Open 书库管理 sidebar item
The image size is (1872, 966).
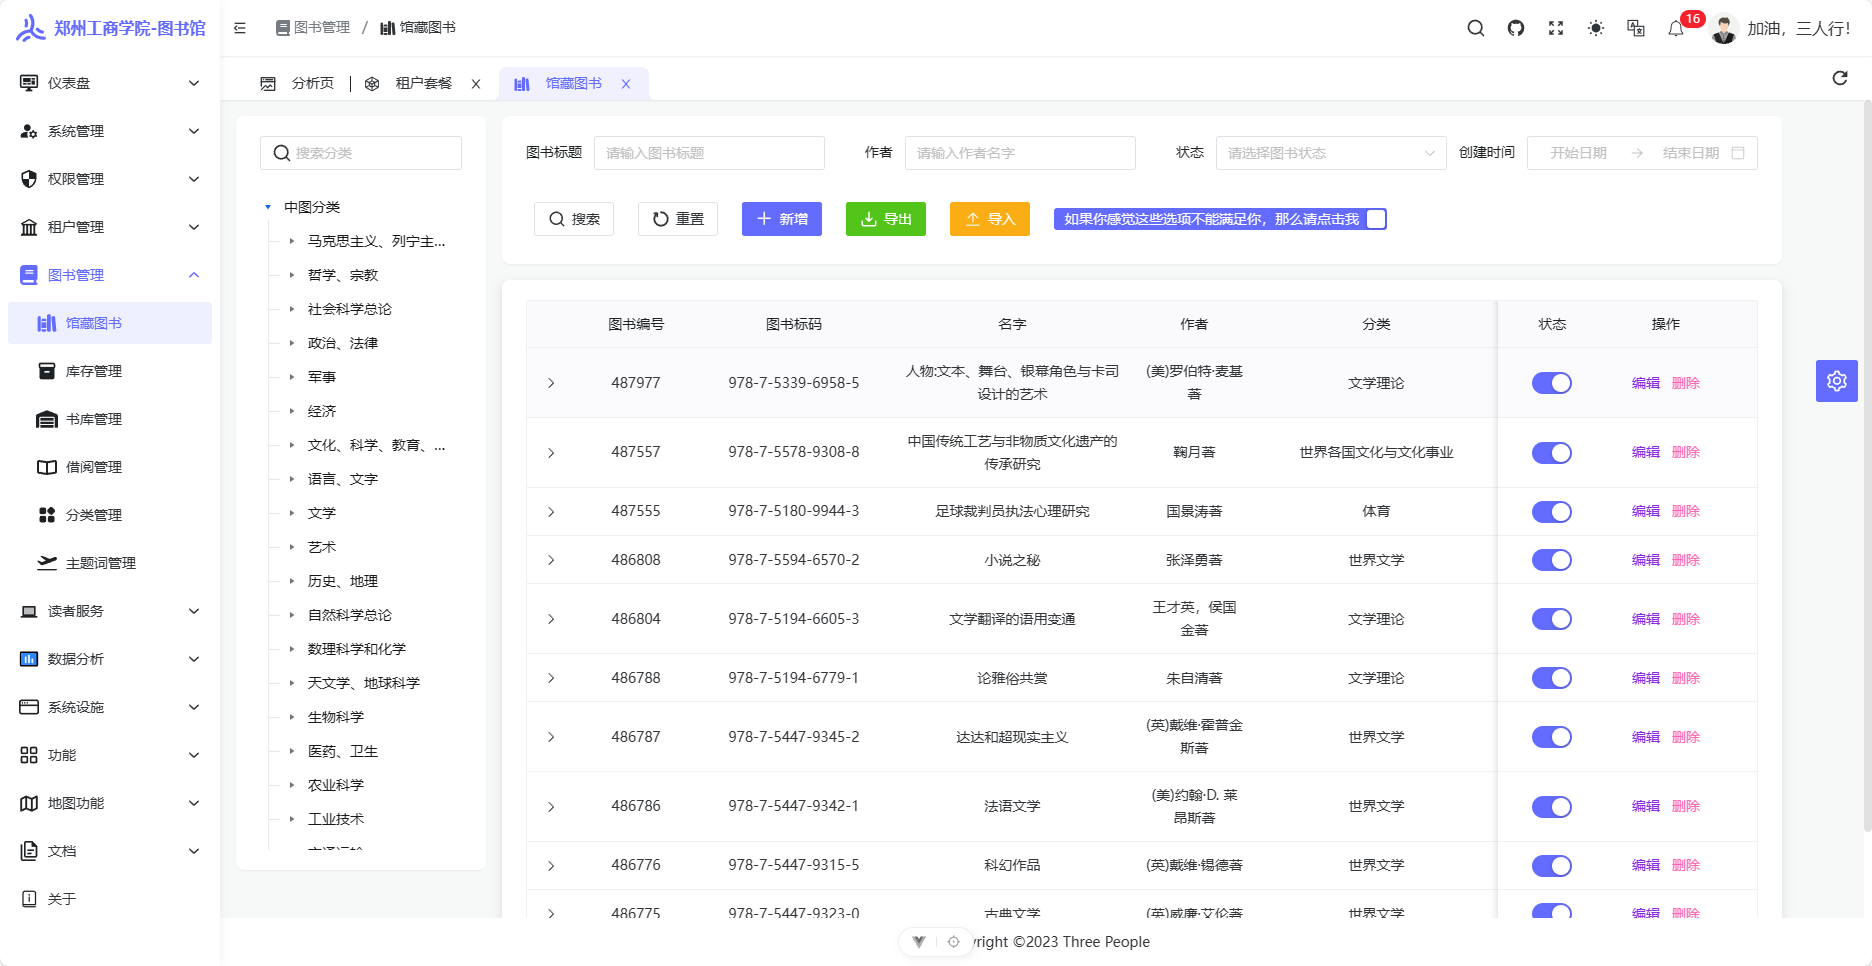pyautogui.click(x=110, y=419)
